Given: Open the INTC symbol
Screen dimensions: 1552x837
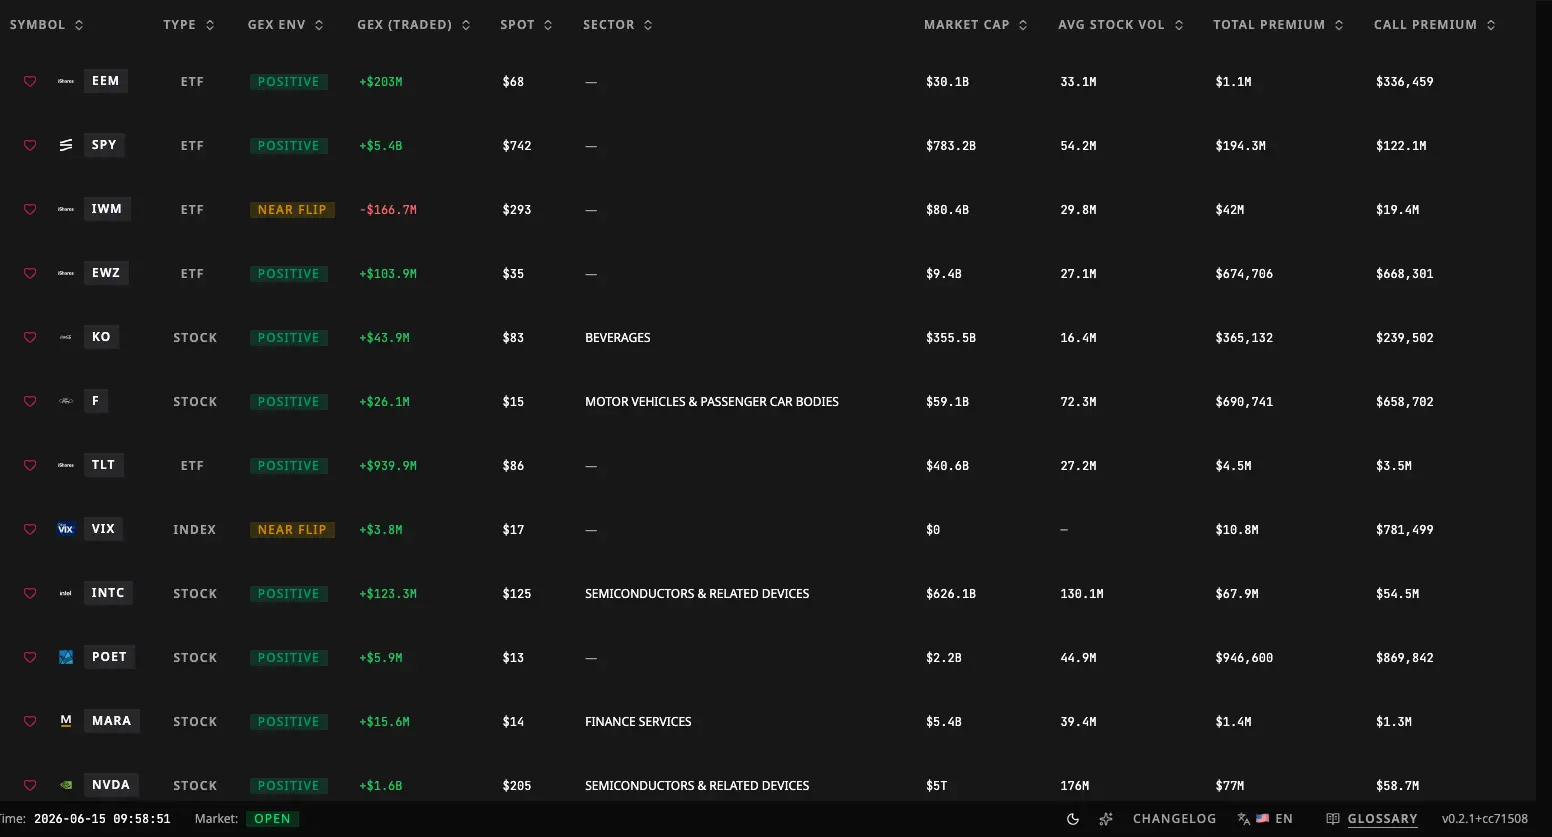Looking at the screenshot, I should [x=108, y=593].
